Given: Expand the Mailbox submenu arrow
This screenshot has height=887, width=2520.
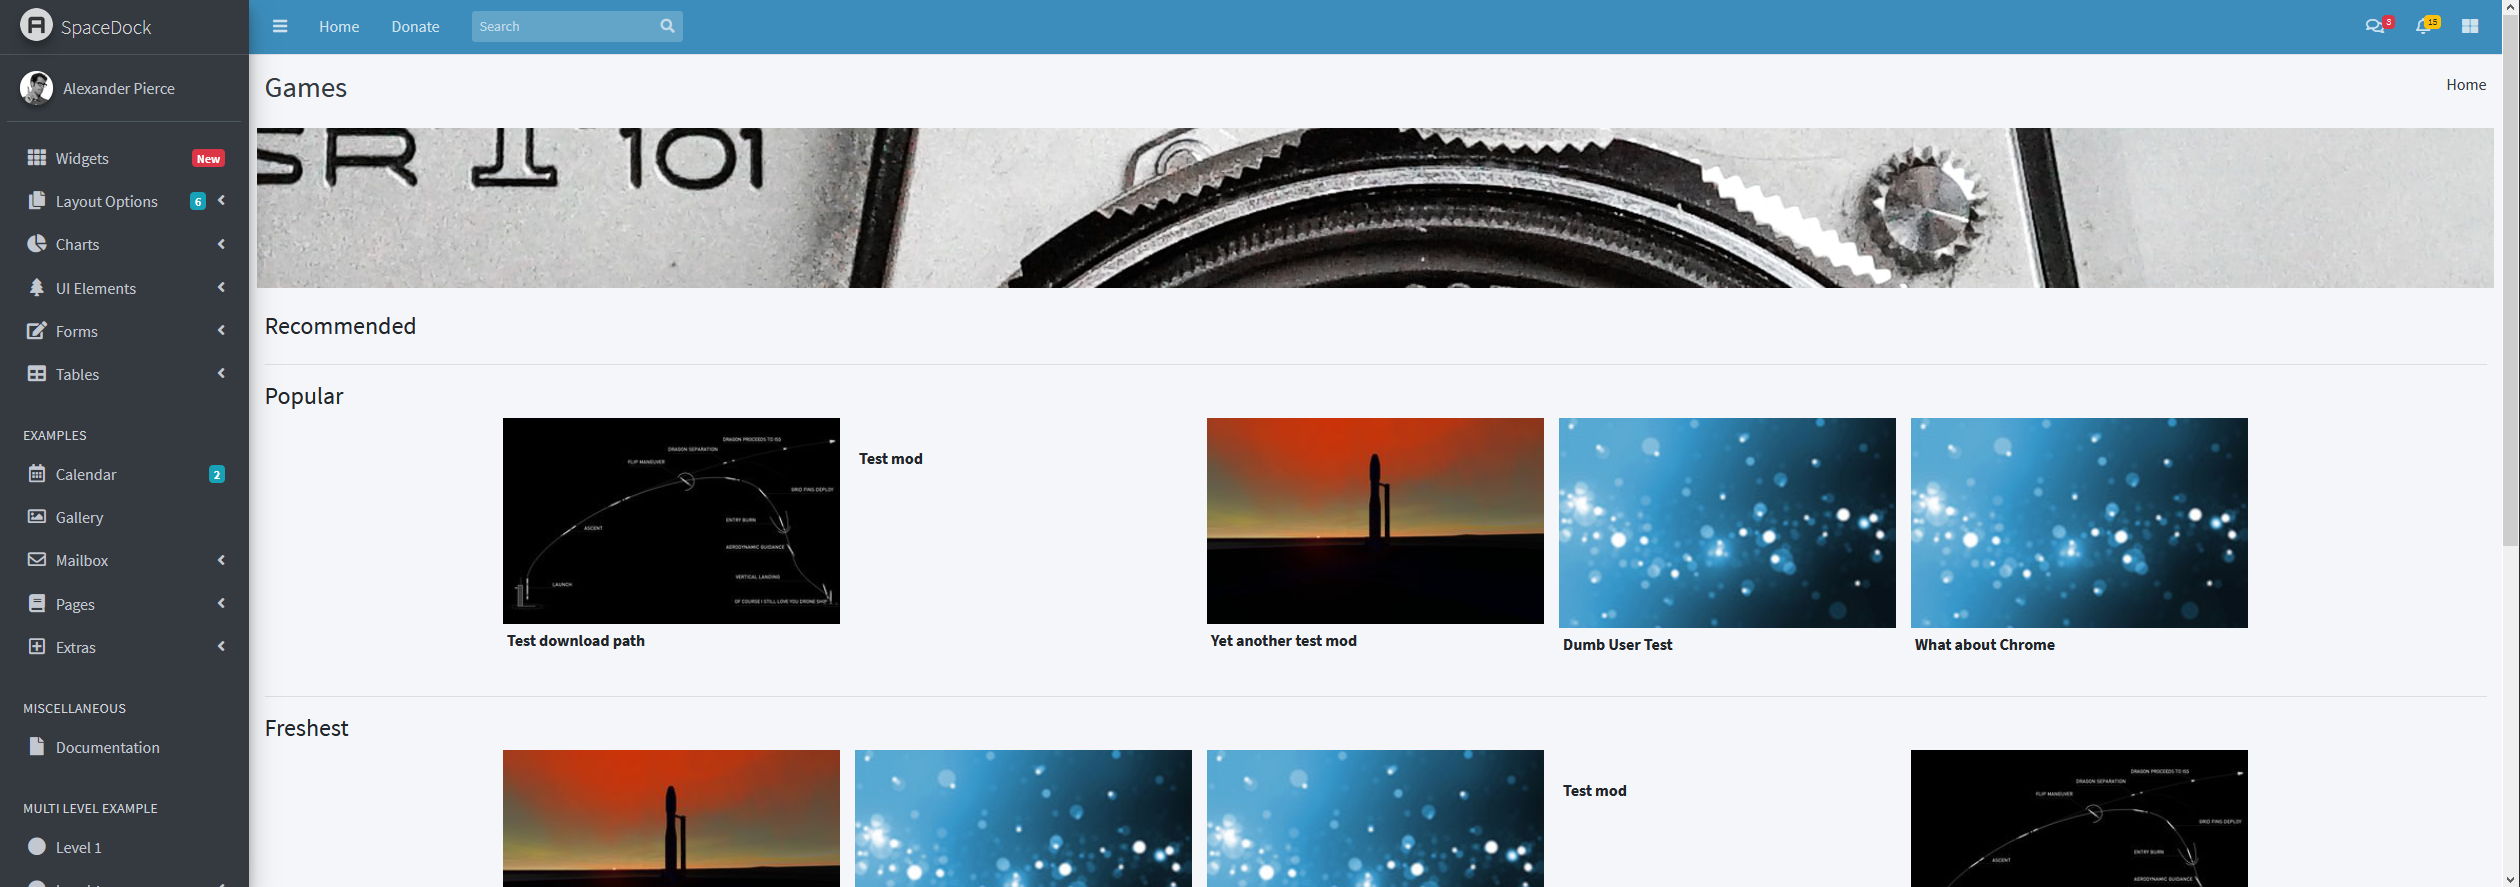Looking at the screenshot, I should [221, 559].
